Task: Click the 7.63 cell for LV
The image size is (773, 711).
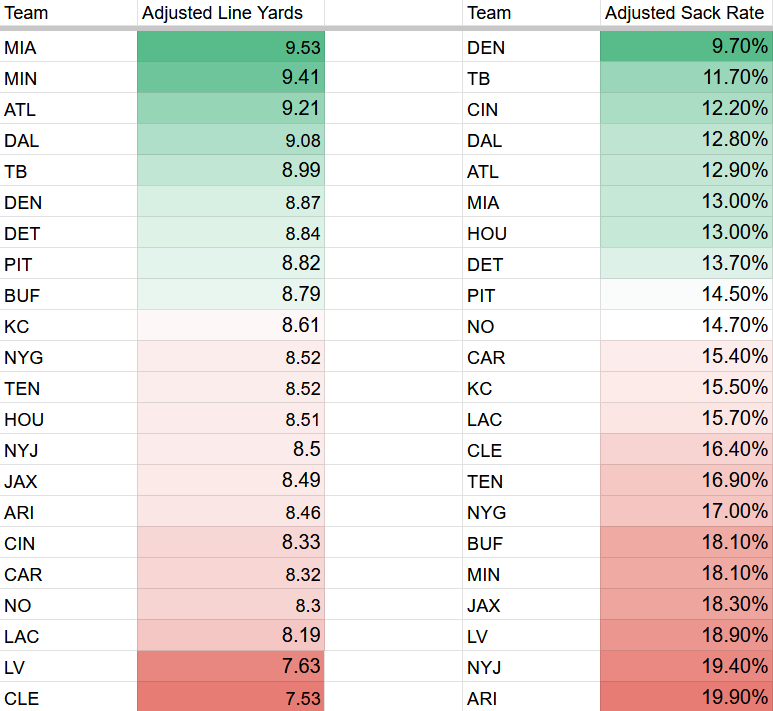Action: (231, 667)
